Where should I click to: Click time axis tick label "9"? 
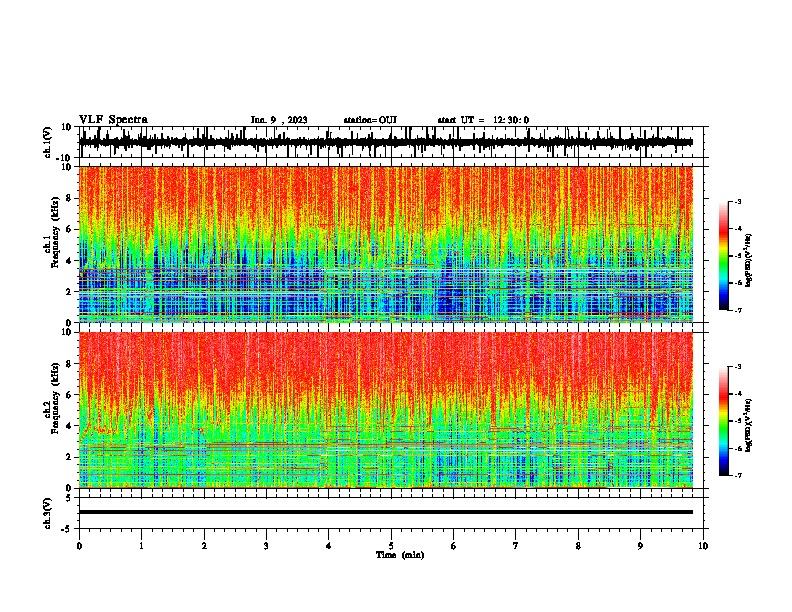point(640,546)
